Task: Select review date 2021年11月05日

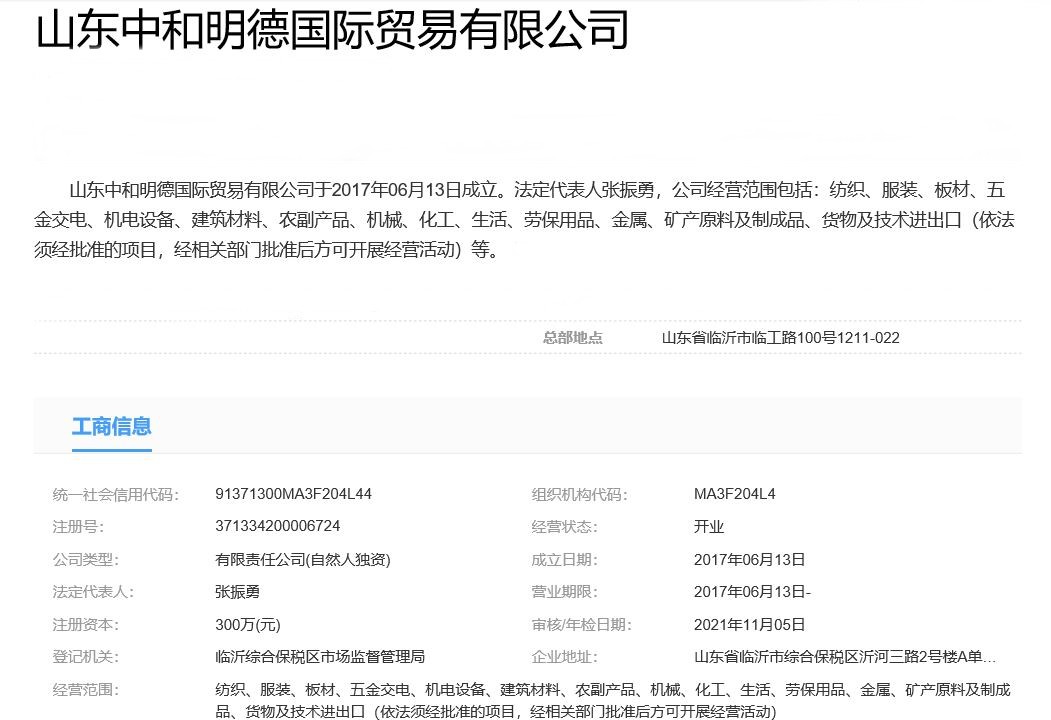Action: [749, 625]
